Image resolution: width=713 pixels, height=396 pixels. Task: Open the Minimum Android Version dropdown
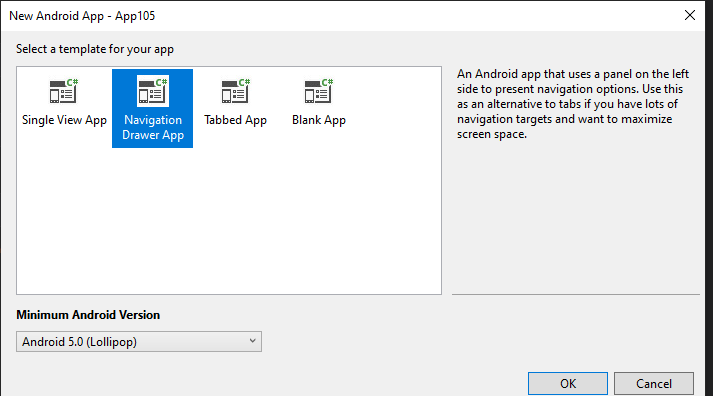139,341
